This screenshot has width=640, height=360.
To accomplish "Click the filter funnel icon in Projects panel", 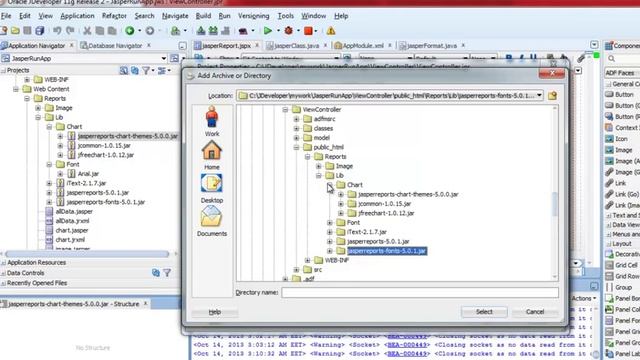I will [146, 71].
